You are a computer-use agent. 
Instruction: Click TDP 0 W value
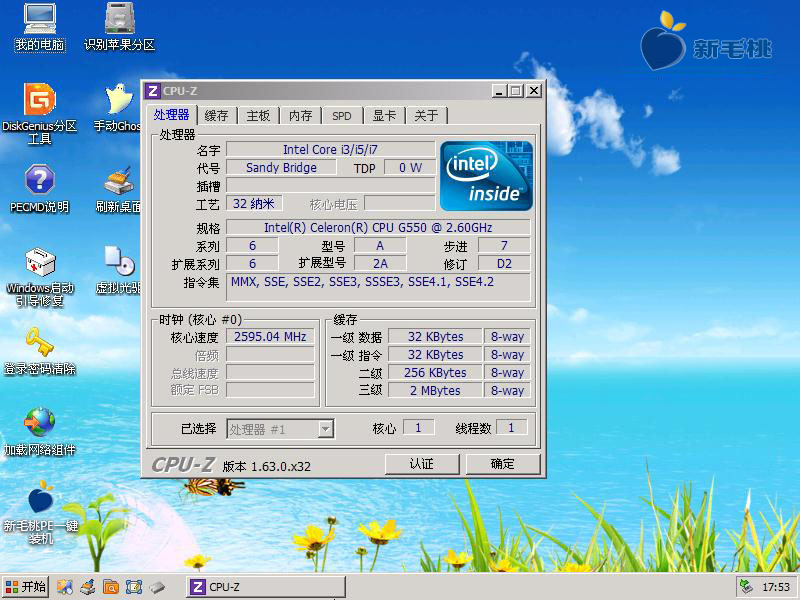(410, 167)
